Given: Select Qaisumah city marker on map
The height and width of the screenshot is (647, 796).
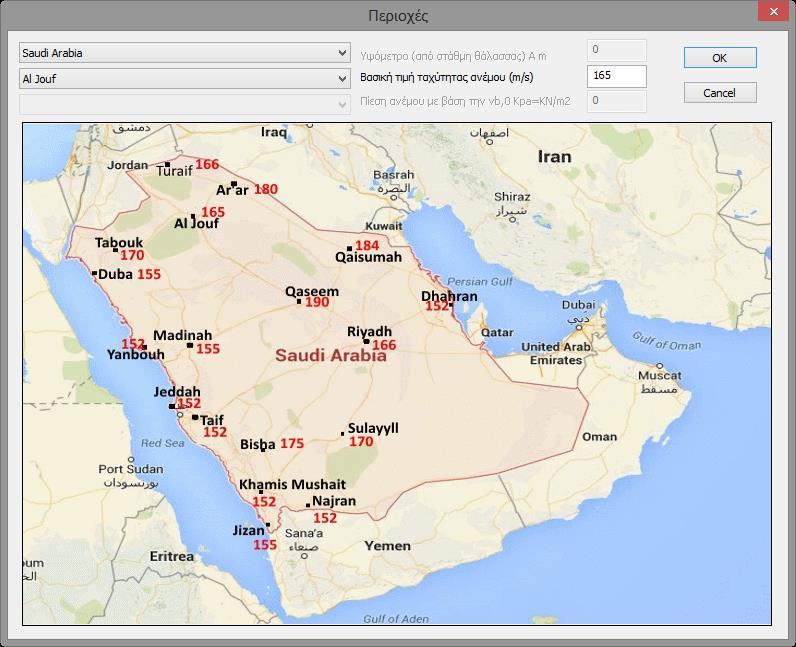Looking at the screenshot, I should pyautogui.click(x=349, y=248).
